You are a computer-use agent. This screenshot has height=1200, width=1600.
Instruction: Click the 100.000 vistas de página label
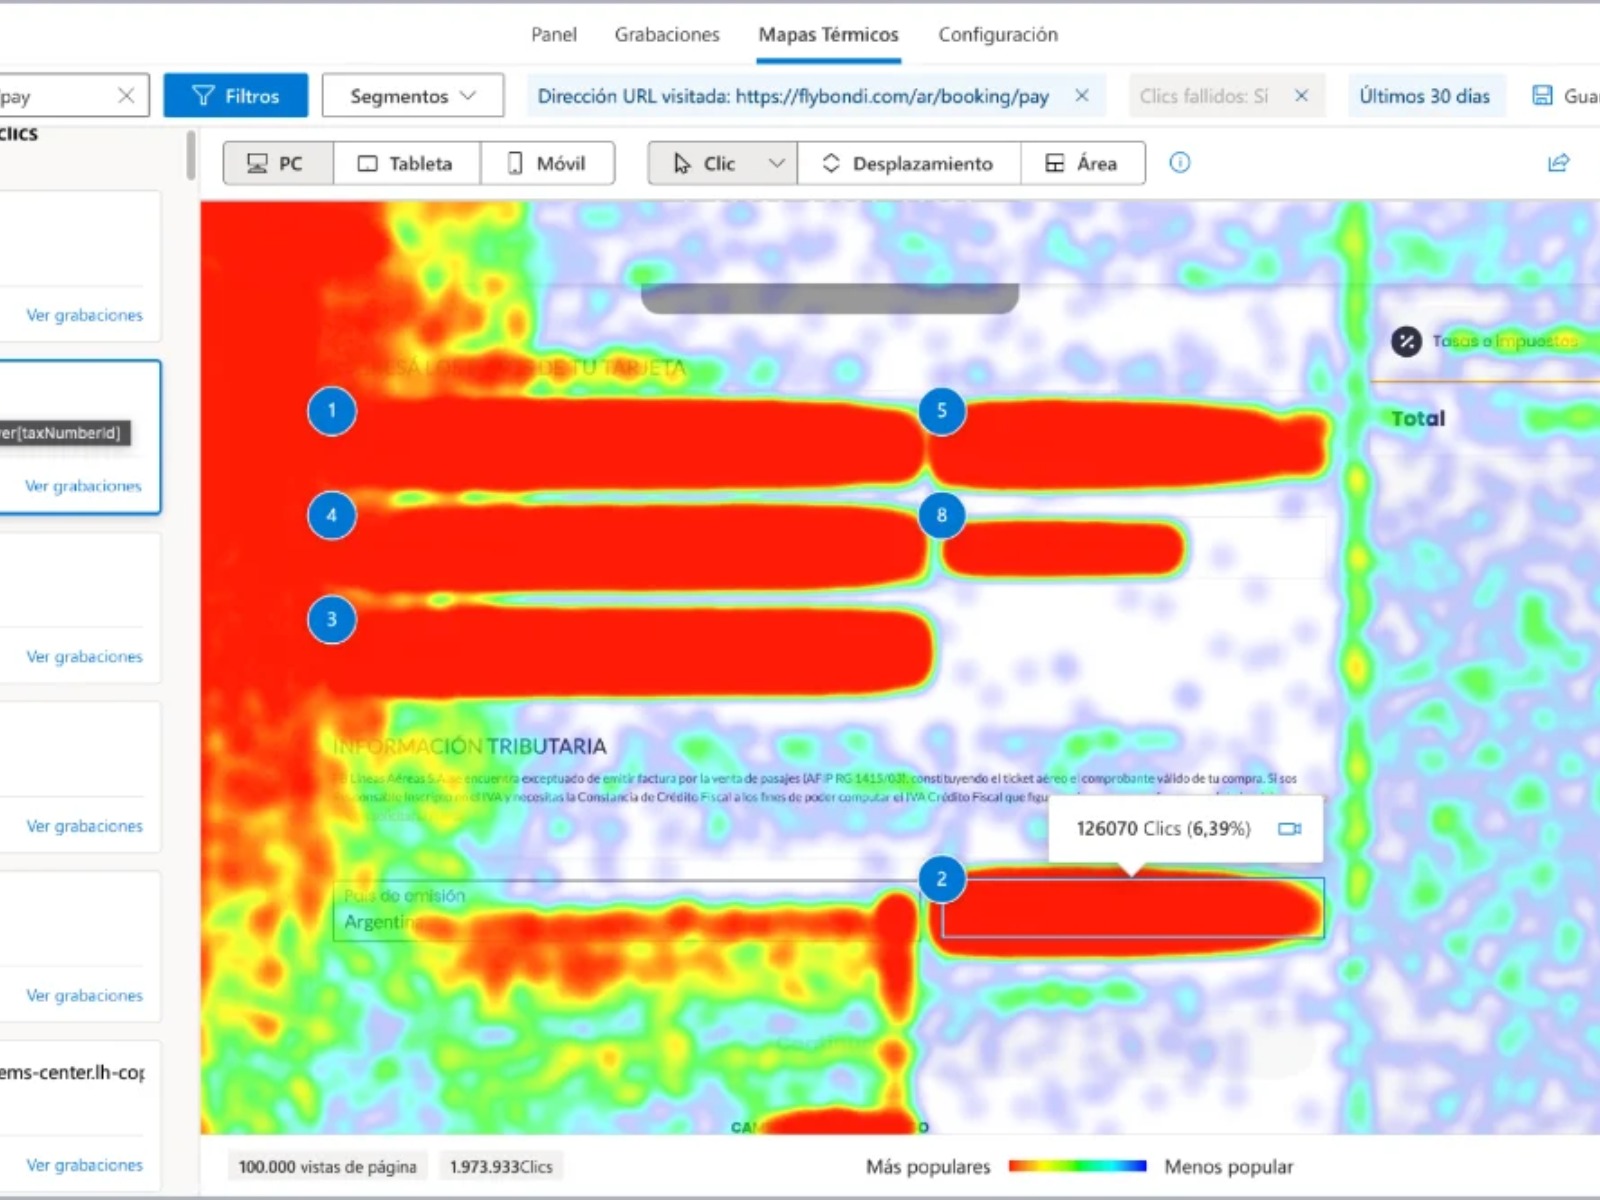click(327, 1167)
